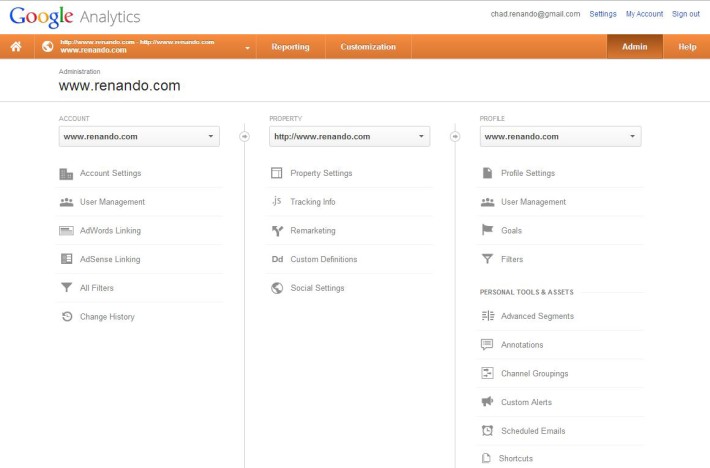The image size is (710, 468).
Task: Open Custom Alerts link
Action: tap(527, 402)
